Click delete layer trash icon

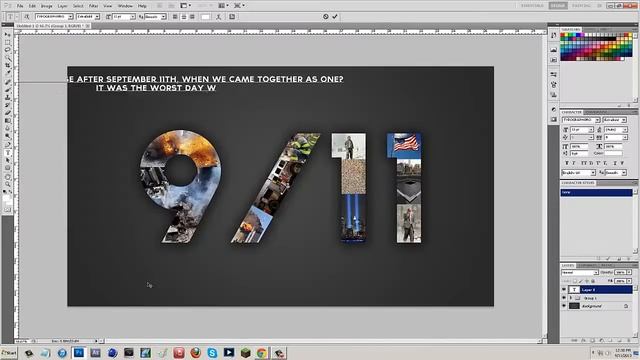(629, 340)
